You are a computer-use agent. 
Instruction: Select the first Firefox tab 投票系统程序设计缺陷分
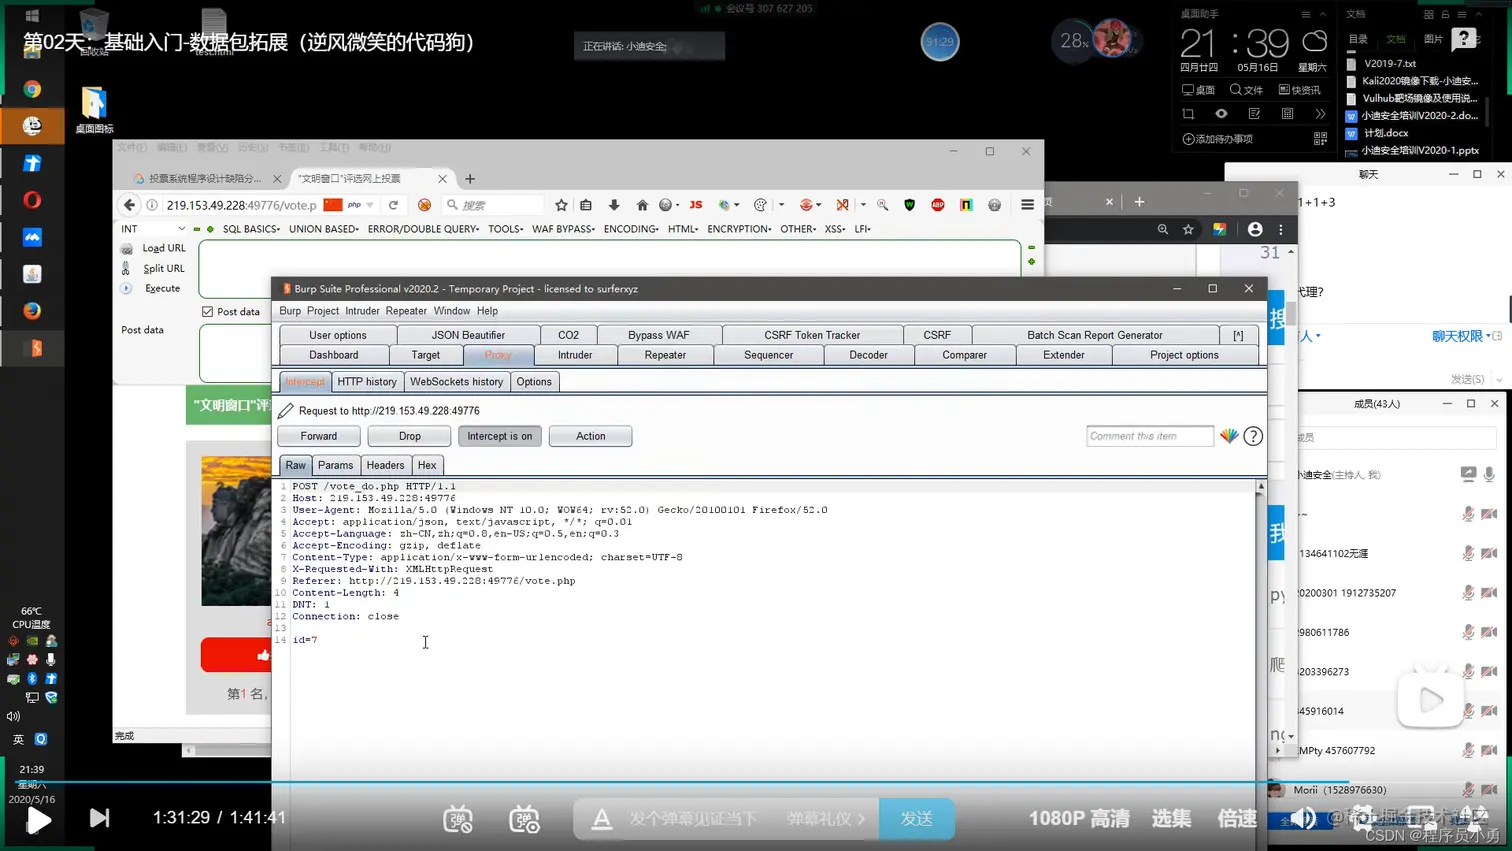204,179
